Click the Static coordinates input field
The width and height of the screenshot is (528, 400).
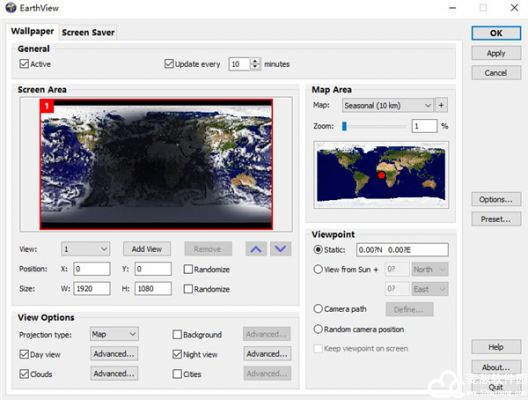(402, 250)
